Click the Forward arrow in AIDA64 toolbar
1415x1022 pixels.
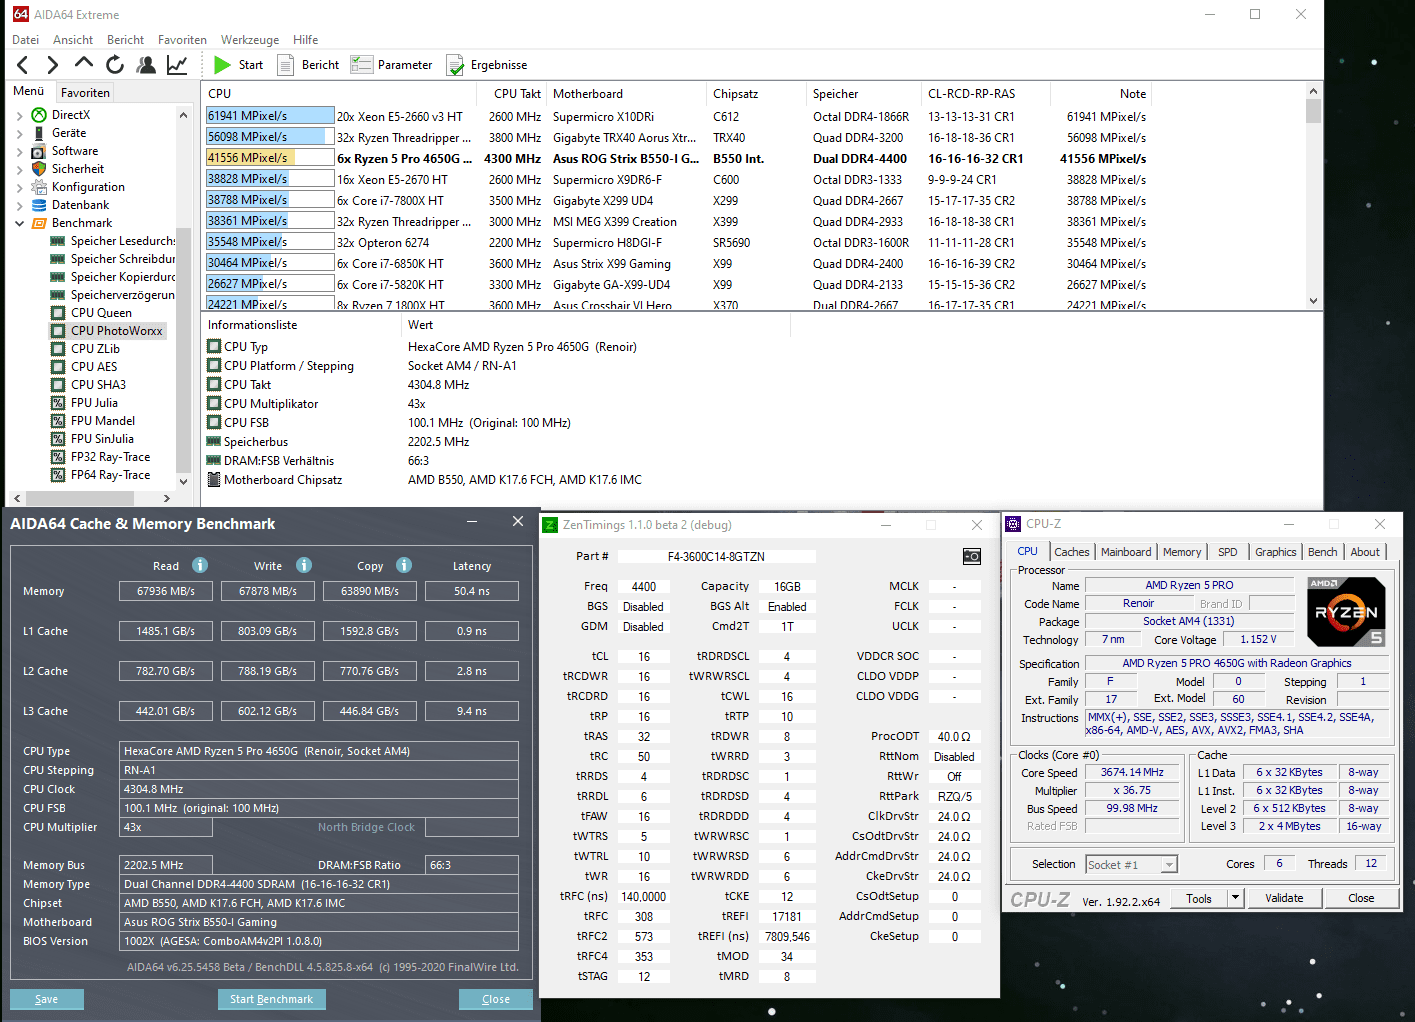(x=52, y=65)
